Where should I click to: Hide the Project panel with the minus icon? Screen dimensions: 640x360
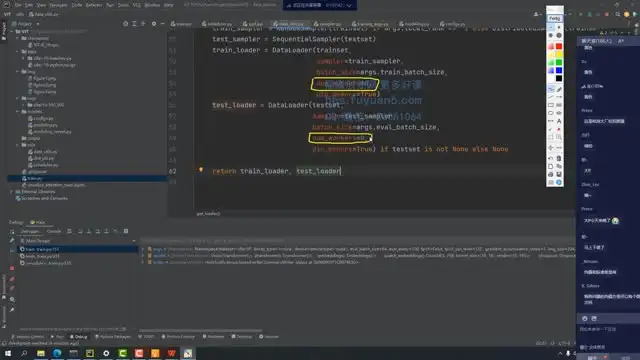(x=162, y=24)
